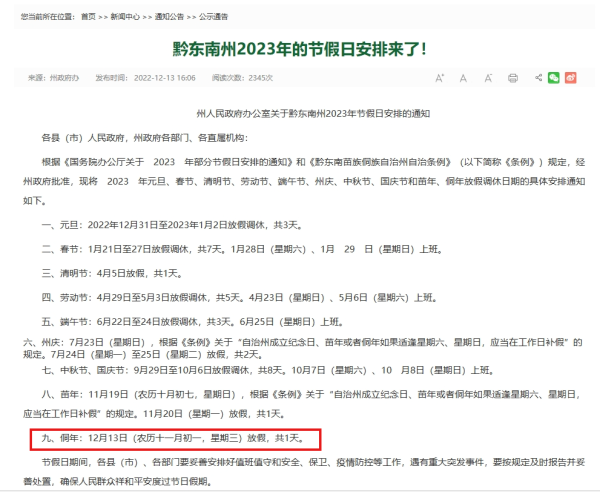Share article via green WeChat icon
Viewport: 600px width, 492px height.
554,78
